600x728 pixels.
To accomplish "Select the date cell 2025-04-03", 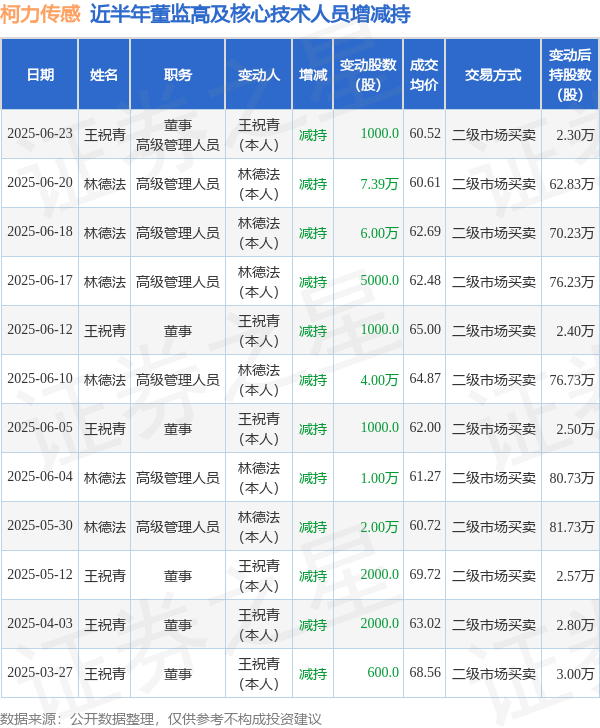I will click(x=40, y=624).
